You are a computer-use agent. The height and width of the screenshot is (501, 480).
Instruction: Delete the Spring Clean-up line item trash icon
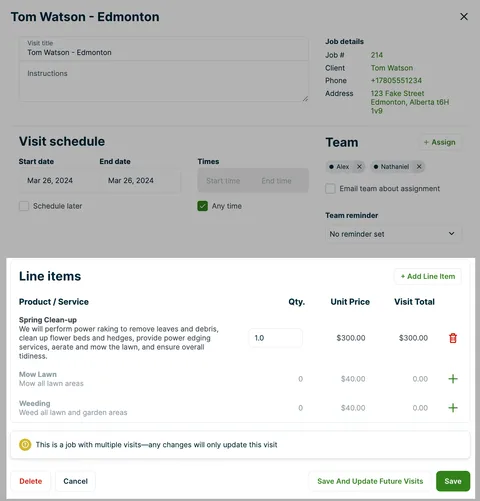pos(453,338)
